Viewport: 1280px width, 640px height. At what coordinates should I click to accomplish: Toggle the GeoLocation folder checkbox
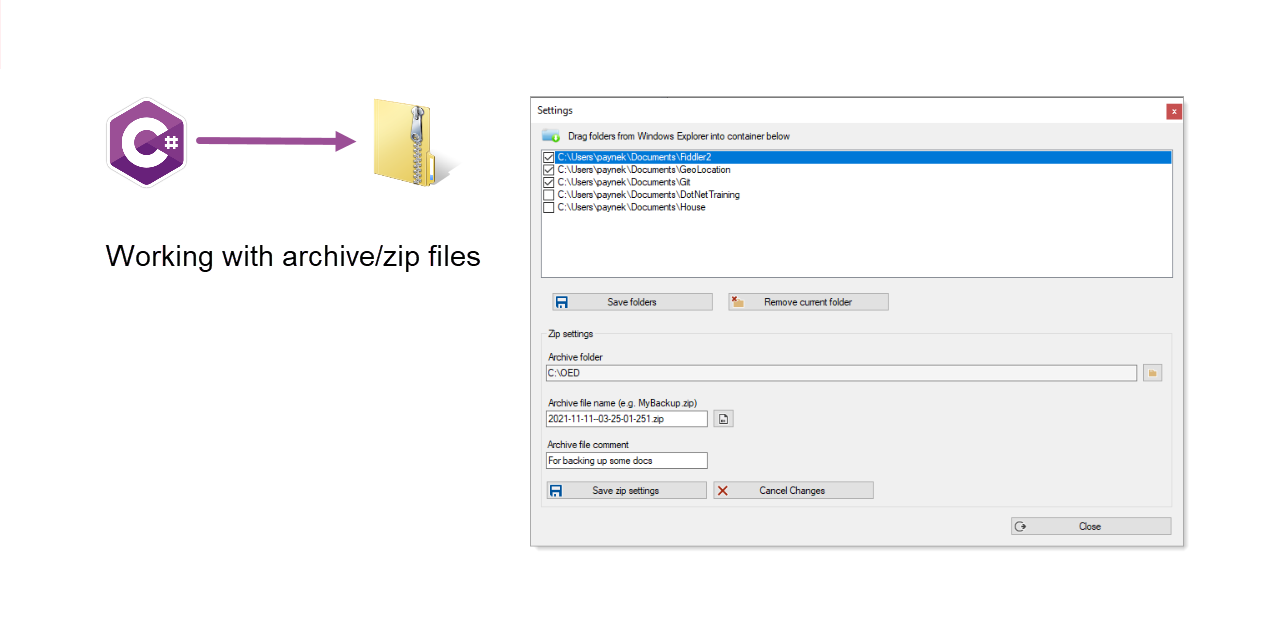tap(548, 169)
